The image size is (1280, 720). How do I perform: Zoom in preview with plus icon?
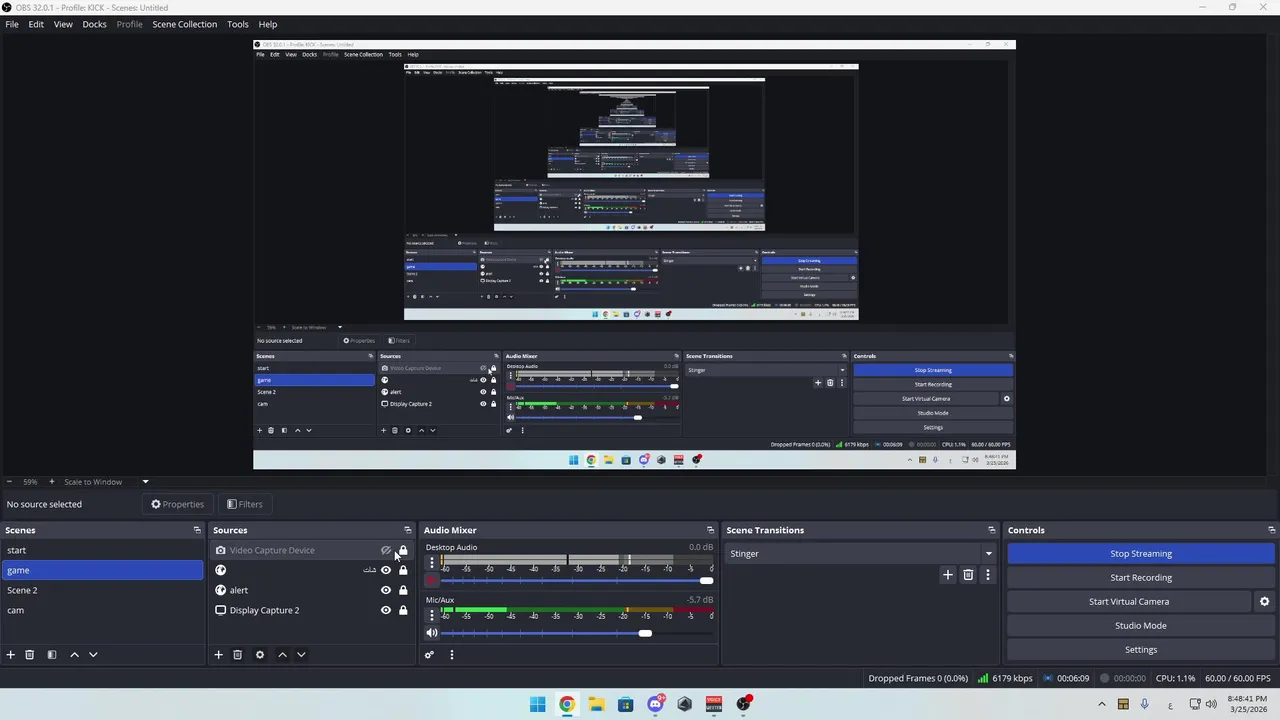(x=52, y=482)
